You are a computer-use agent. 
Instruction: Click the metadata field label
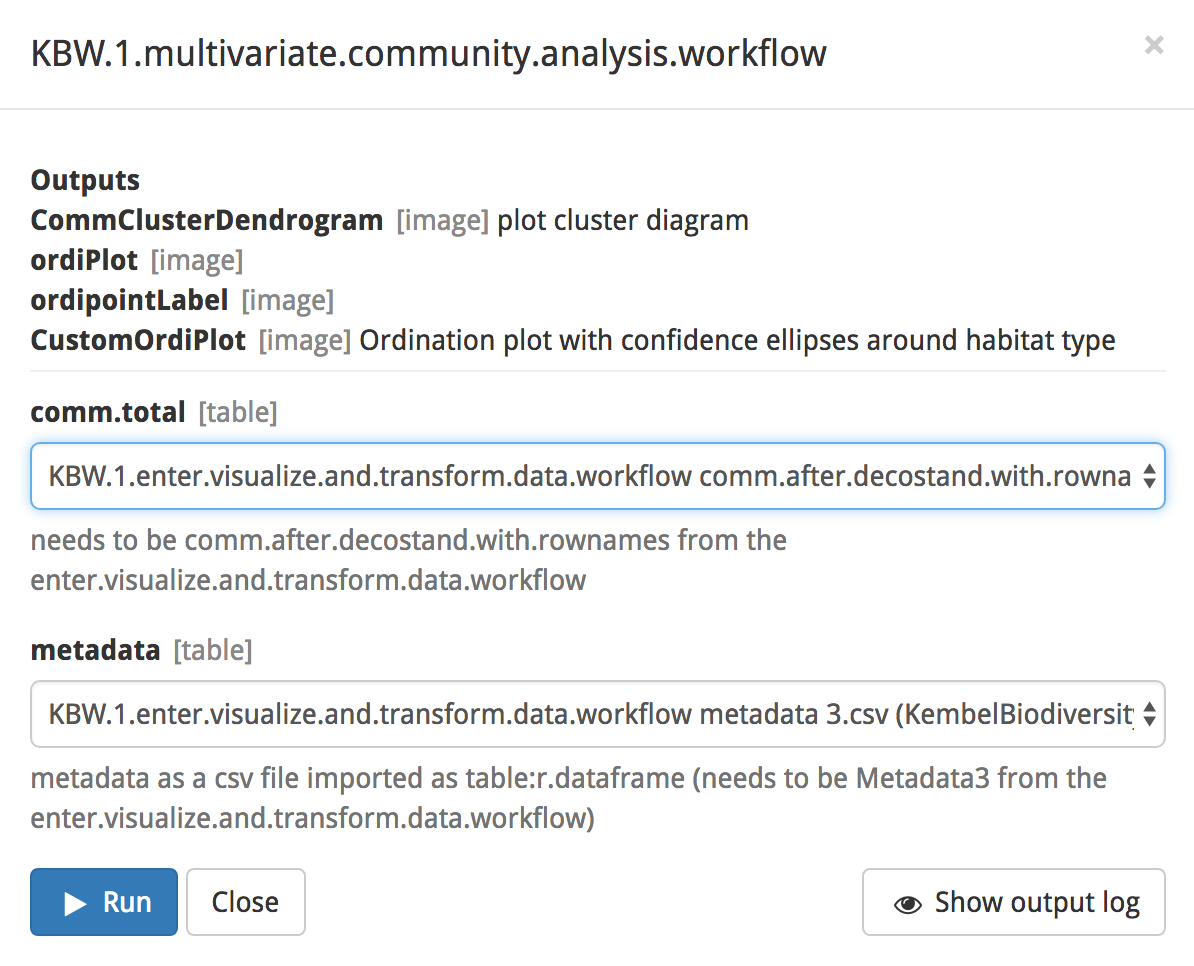95,651
